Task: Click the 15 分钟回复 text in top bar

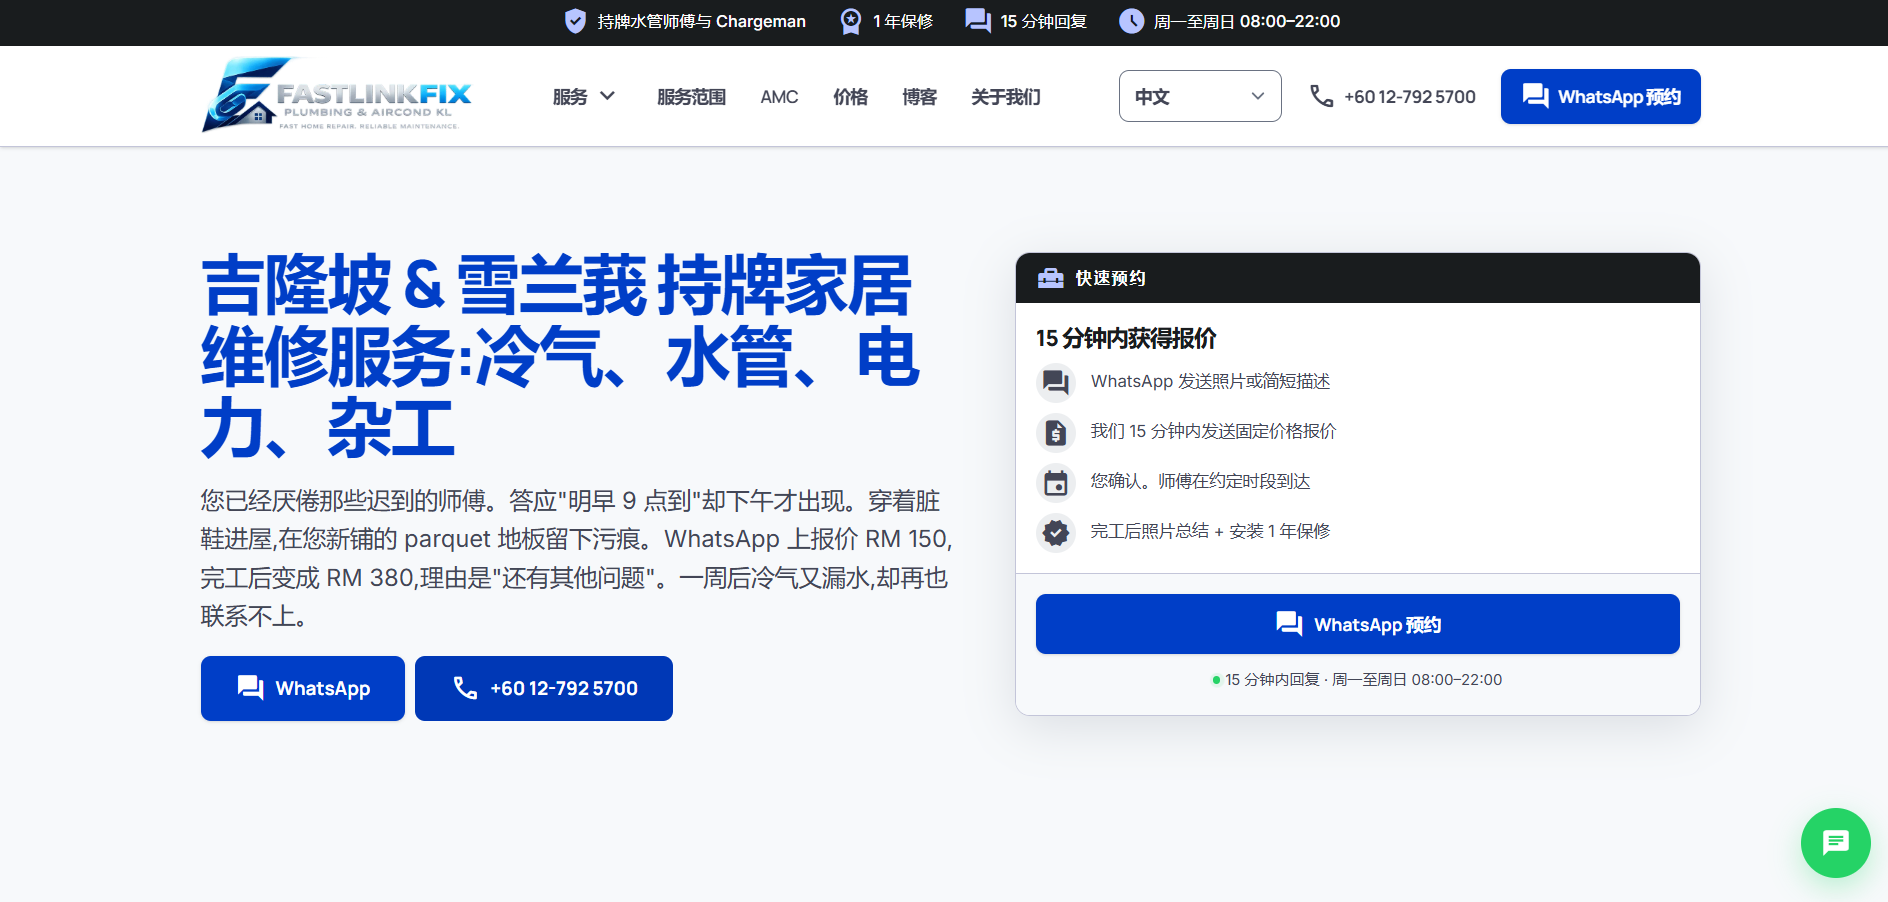Action: [x=1043, y=21]
